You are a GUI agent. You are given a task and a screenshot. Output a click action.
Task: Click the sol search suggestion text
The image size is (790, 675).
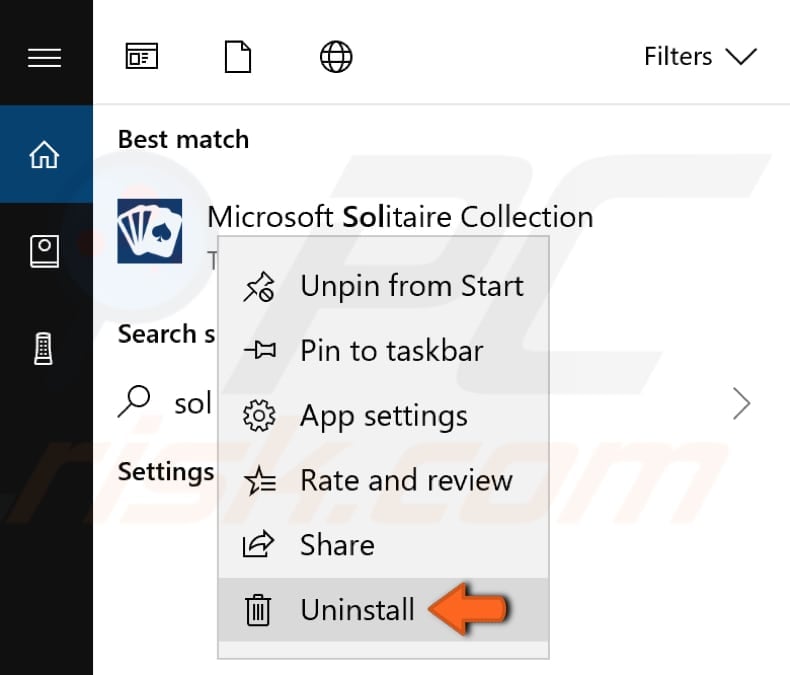click(193, 404)
